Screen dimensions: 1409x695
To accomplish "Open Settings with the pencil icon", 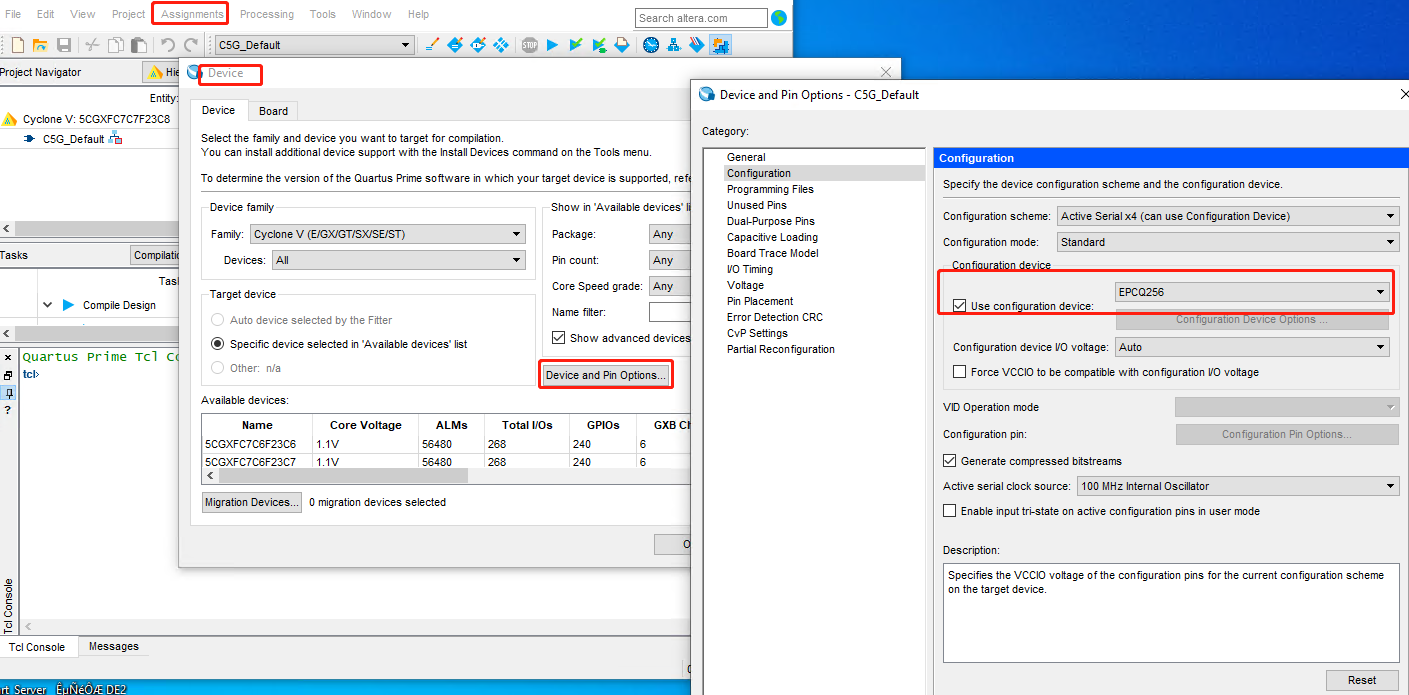I will 432,45.
